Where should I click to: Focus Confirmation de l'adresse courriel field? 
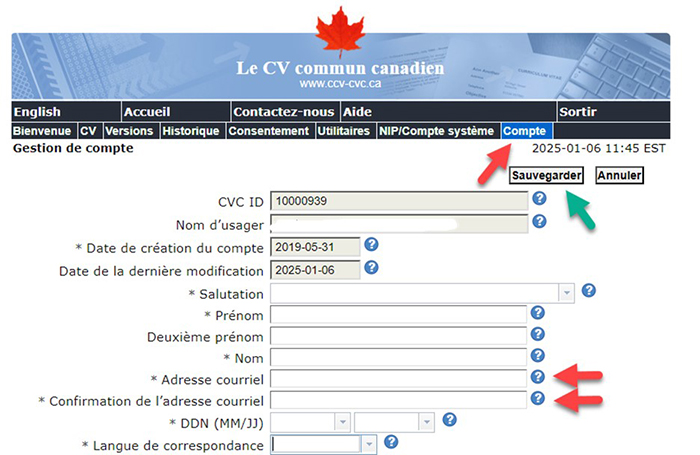398,400
